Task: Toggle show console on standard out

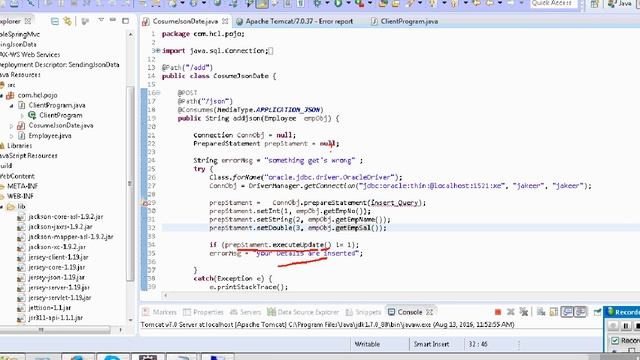Action: pos(567,312)
